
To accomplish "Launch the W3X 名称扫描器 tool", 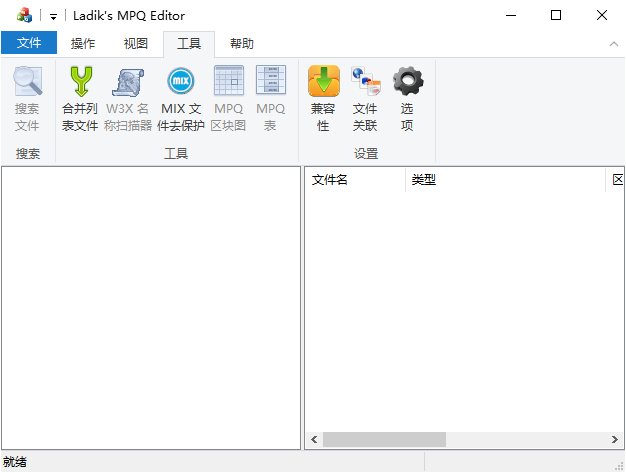I will [x=128, y=99].
